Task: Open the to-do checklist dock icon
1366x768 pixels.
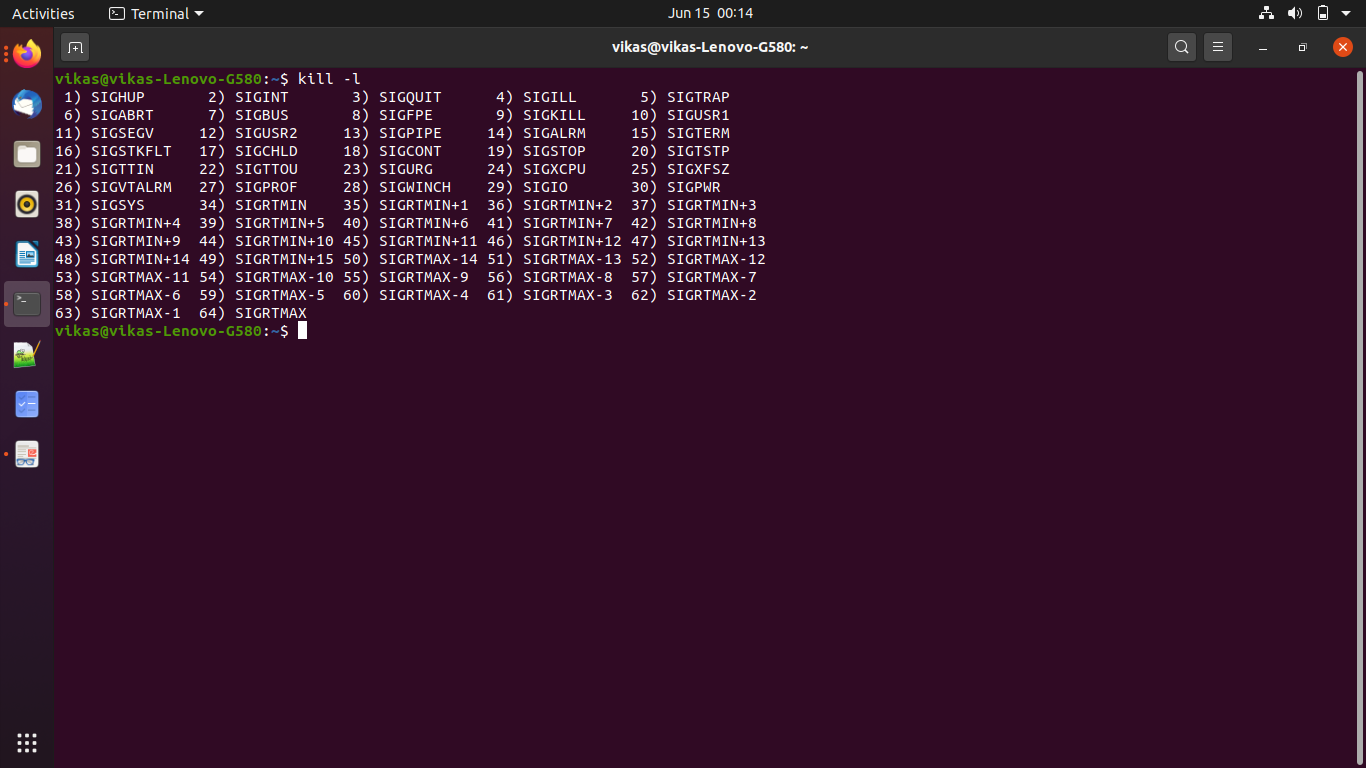Action: [x=27, y=404]
